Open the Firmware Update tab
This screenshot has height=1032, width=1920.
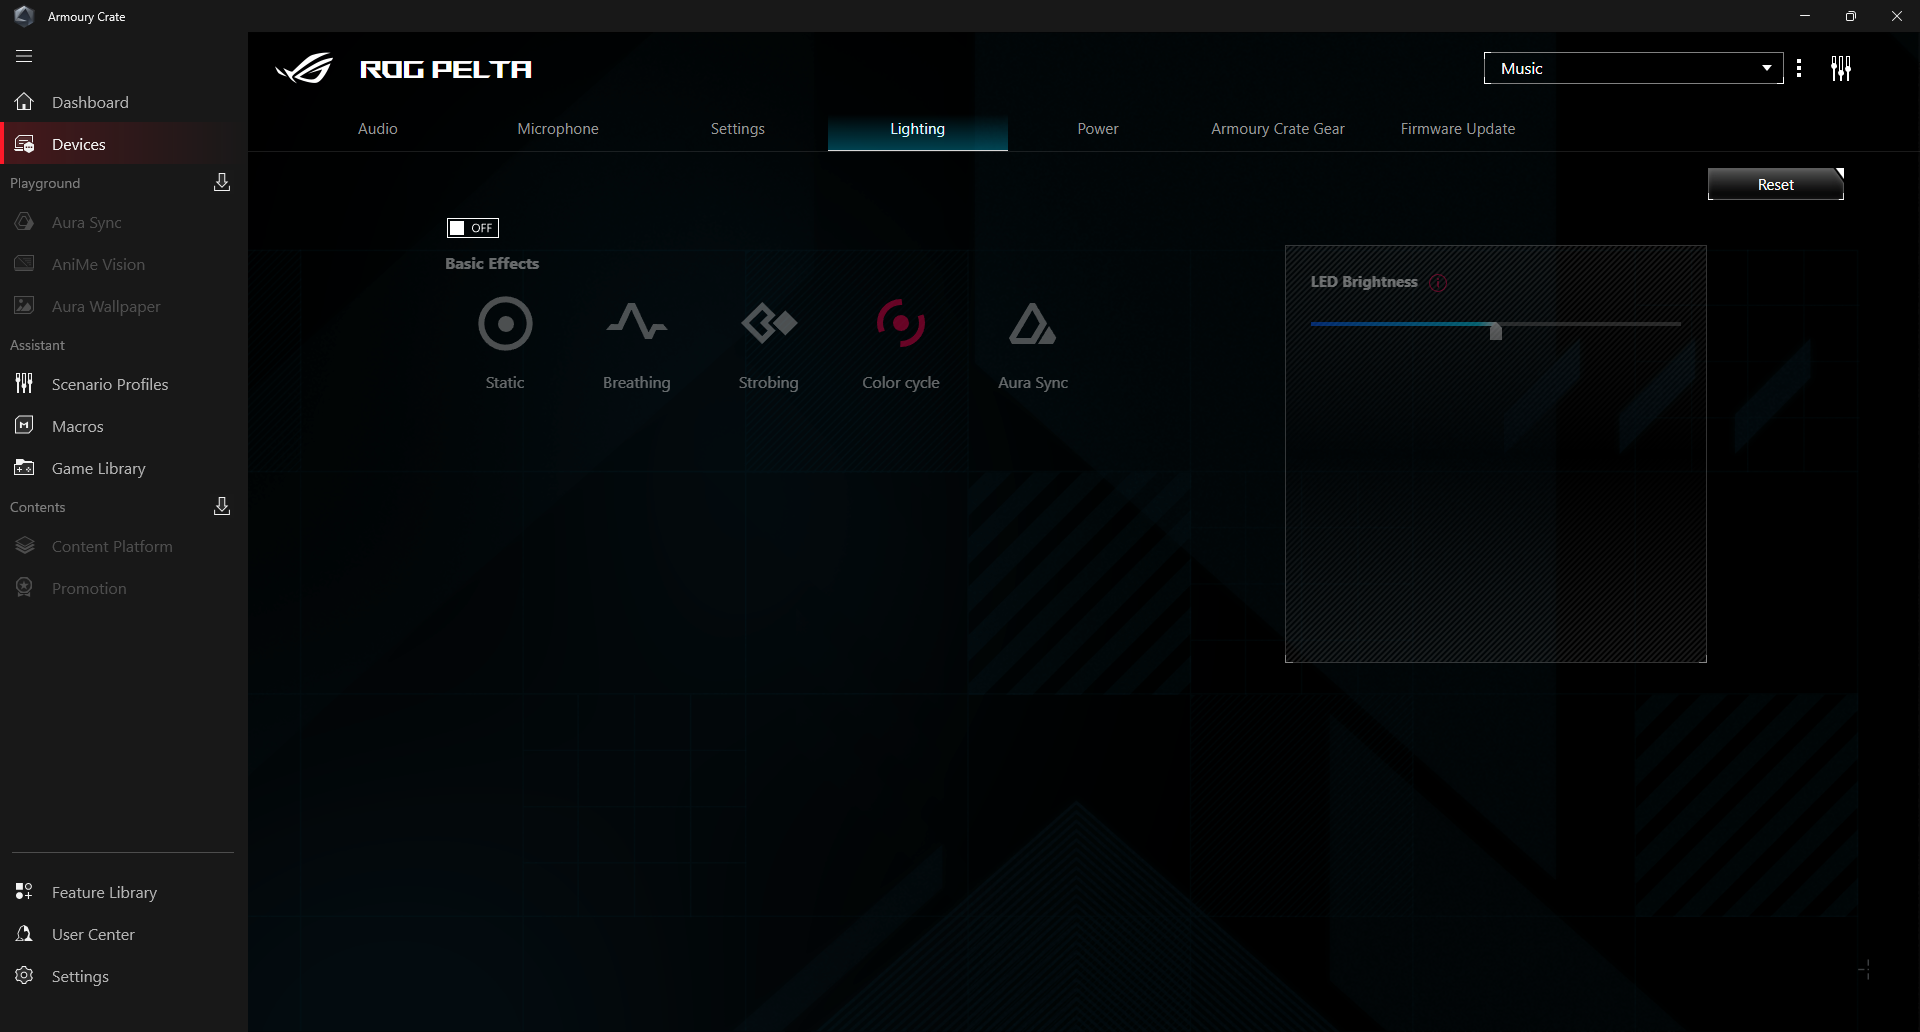(x=1458, y=129)
